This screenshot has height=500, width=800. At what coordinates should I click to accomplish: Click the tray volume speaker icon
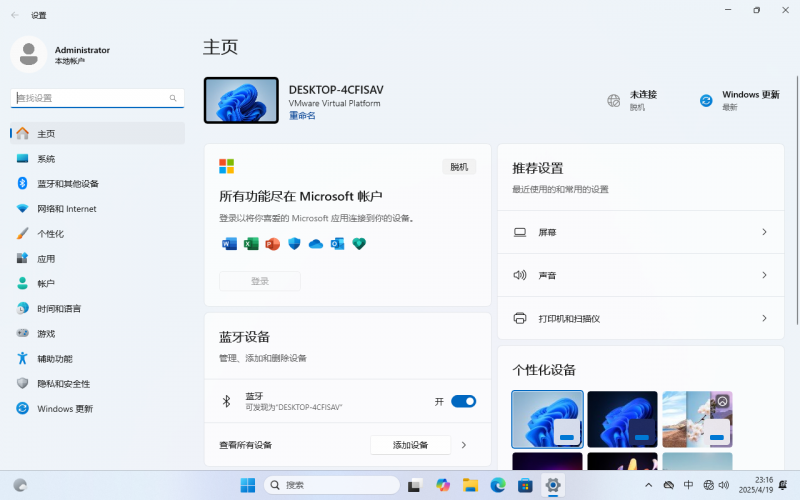723,485
